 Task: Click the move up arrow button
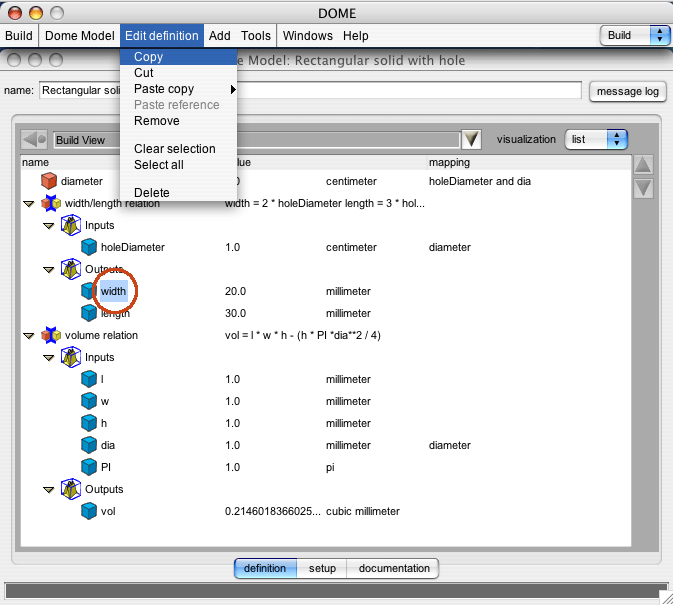pyautogui.click(x=643, y=165)
